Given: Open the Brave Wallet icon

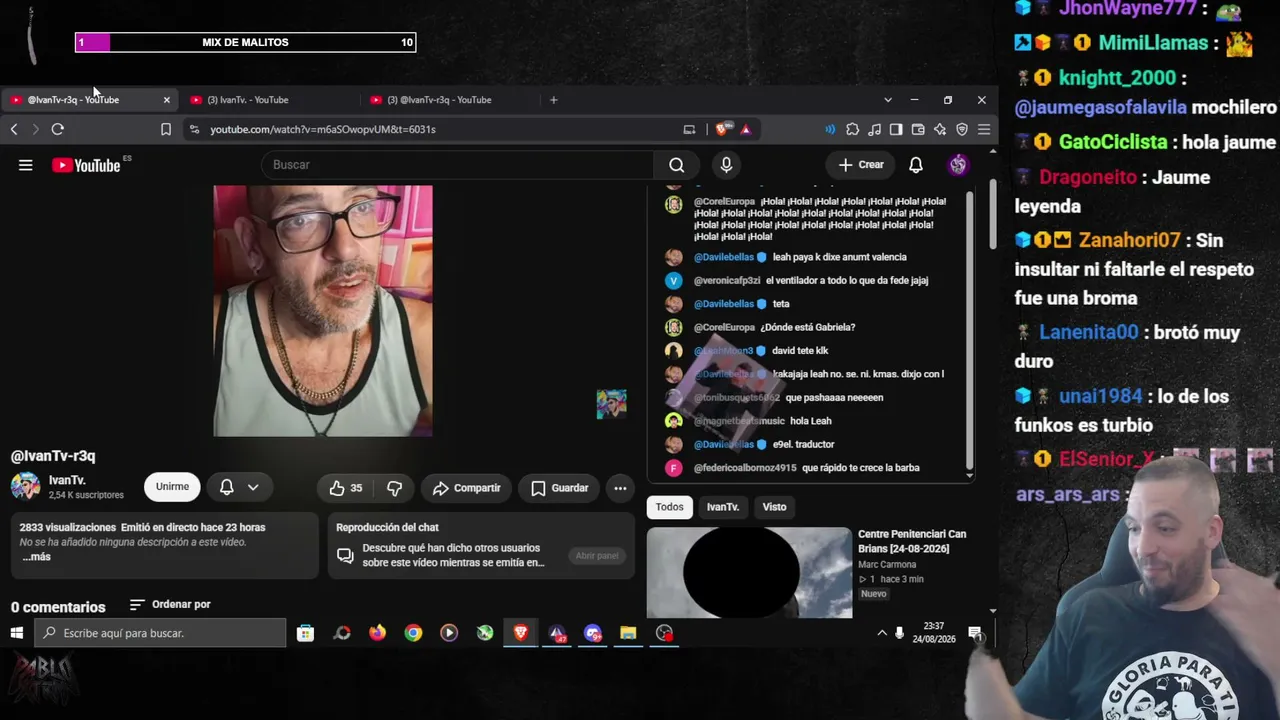Looking at the screenshot, I should pos(918,129).
